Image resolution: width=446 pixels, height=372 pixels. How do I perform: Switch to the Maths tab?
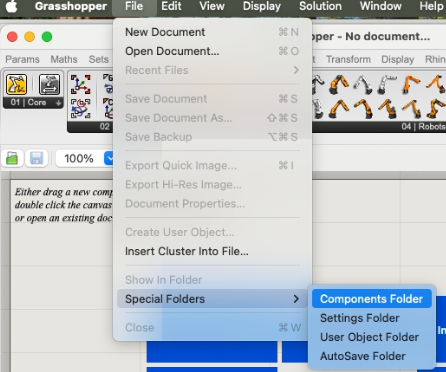pos(64,59)
